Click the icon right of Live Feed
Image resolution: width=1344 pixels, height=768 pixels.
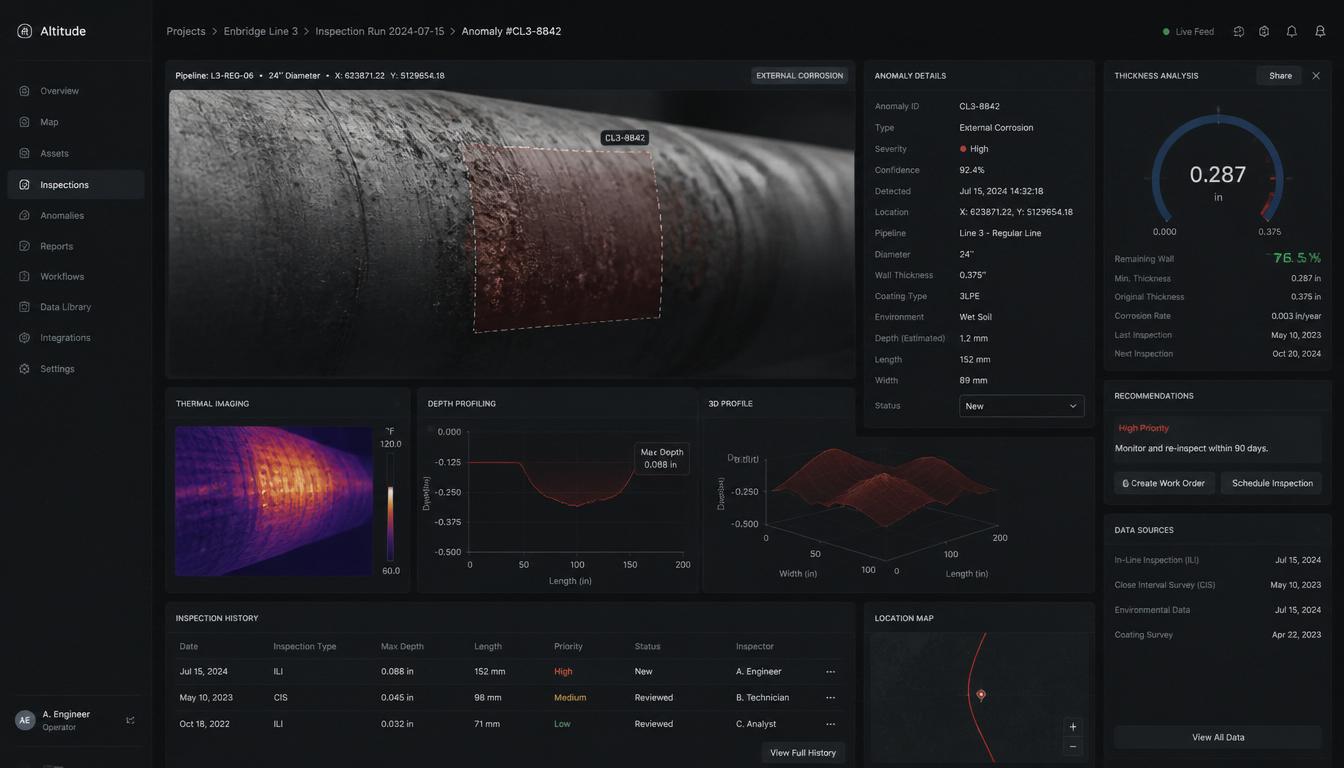1239,31
